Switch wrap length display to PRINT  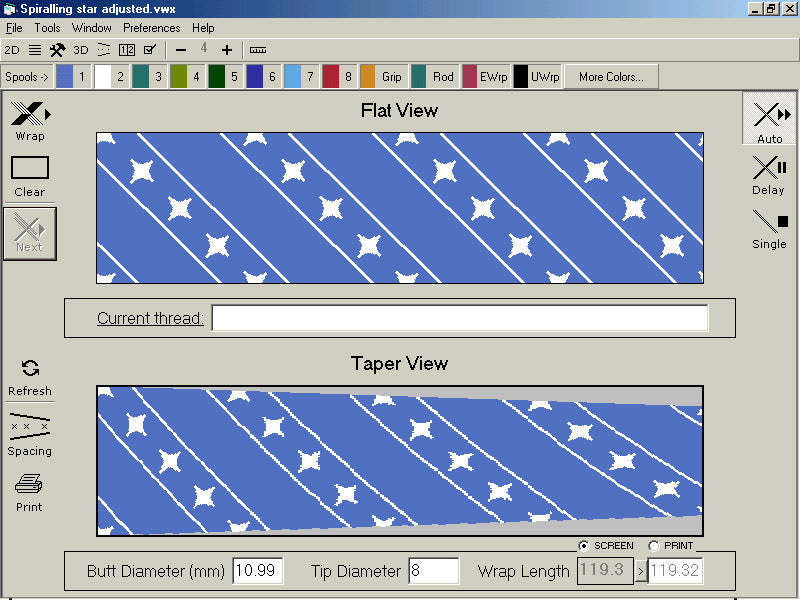click(656, 546)
